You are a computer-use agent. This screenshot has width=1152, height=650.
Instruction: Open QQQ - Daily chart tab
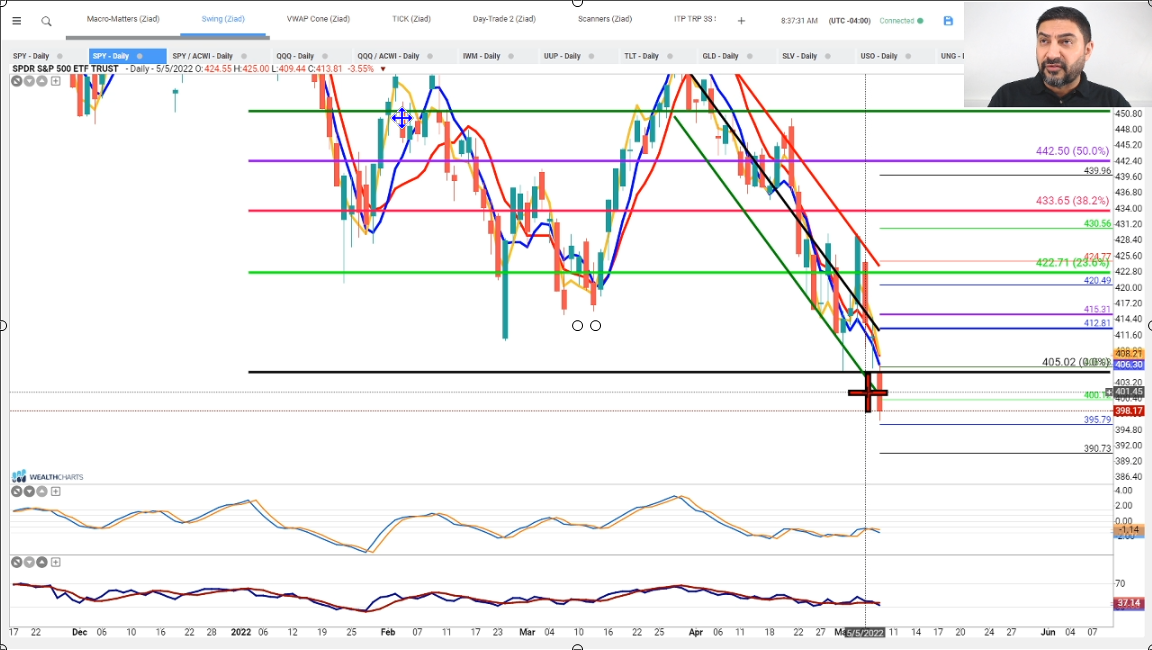tap(295, 56)
